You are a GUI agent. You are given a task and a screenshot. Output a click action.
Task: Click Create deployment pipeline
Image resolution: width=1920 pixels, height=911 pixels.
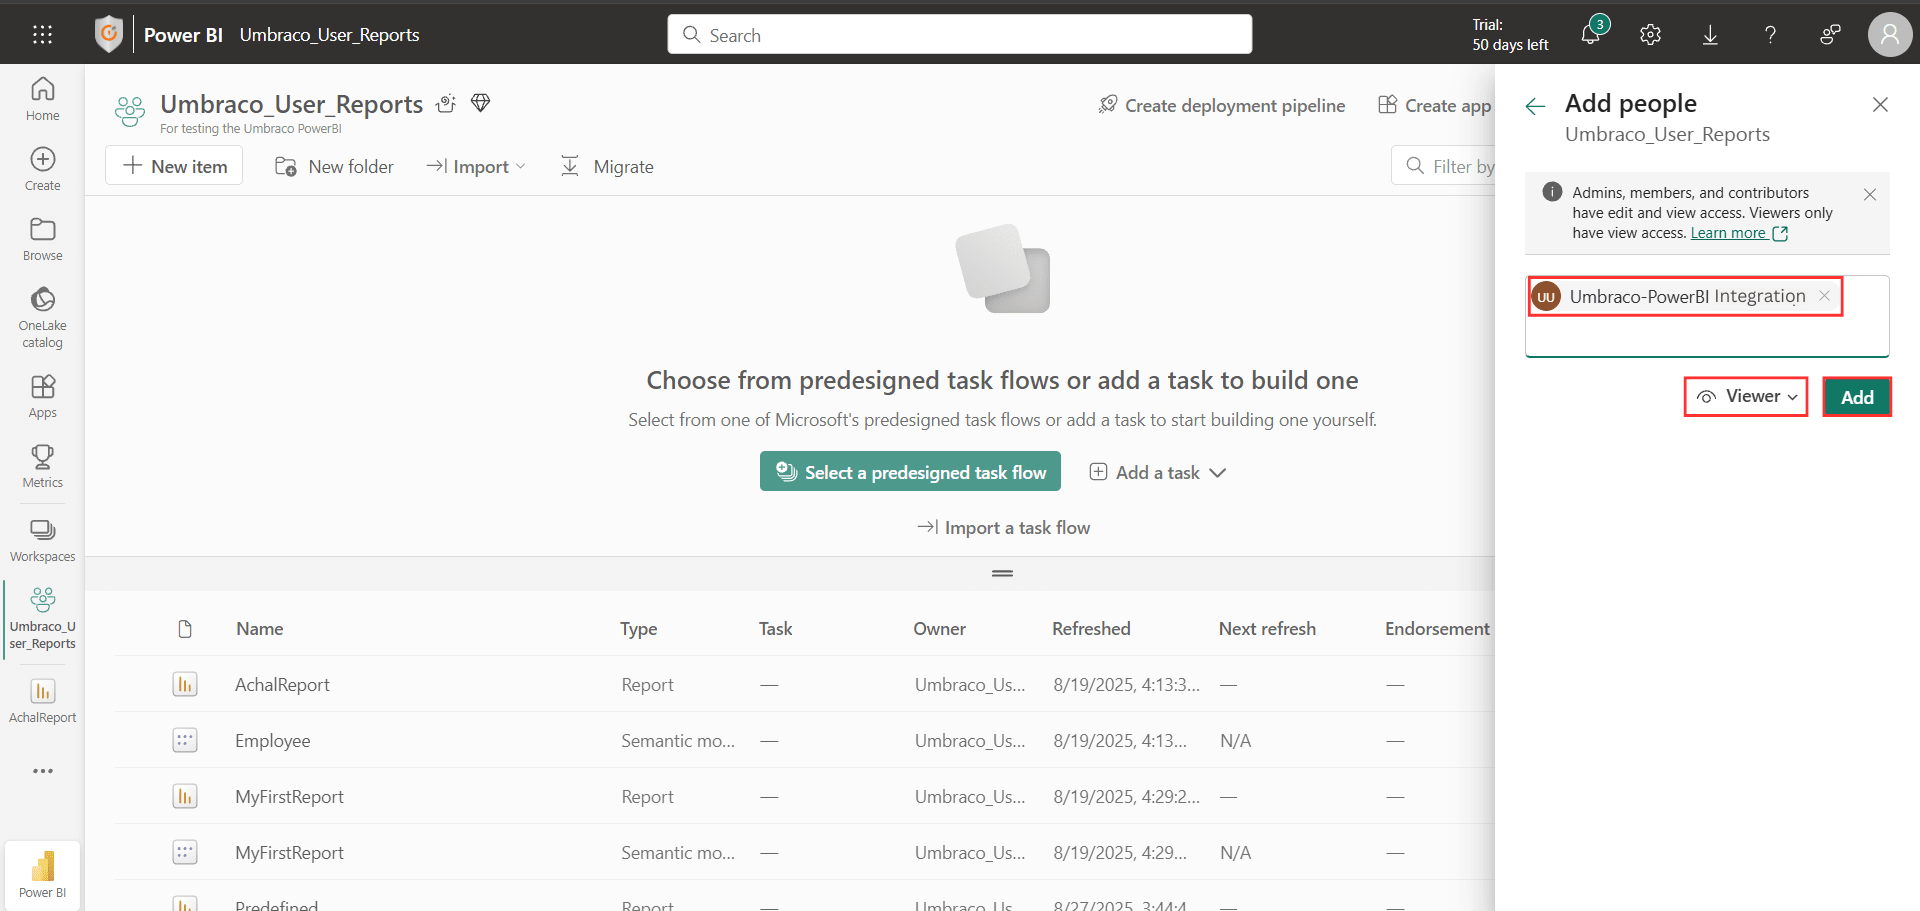pos(1221,105)
